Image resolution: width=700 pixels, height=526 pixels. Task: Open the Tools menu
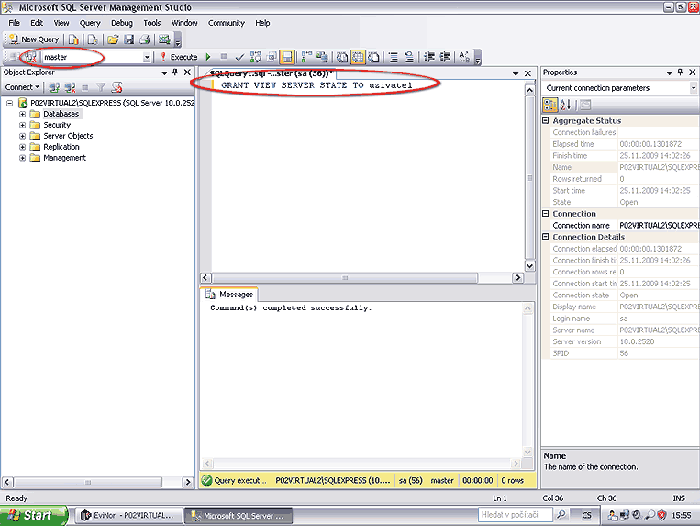(x=152, y=23)
